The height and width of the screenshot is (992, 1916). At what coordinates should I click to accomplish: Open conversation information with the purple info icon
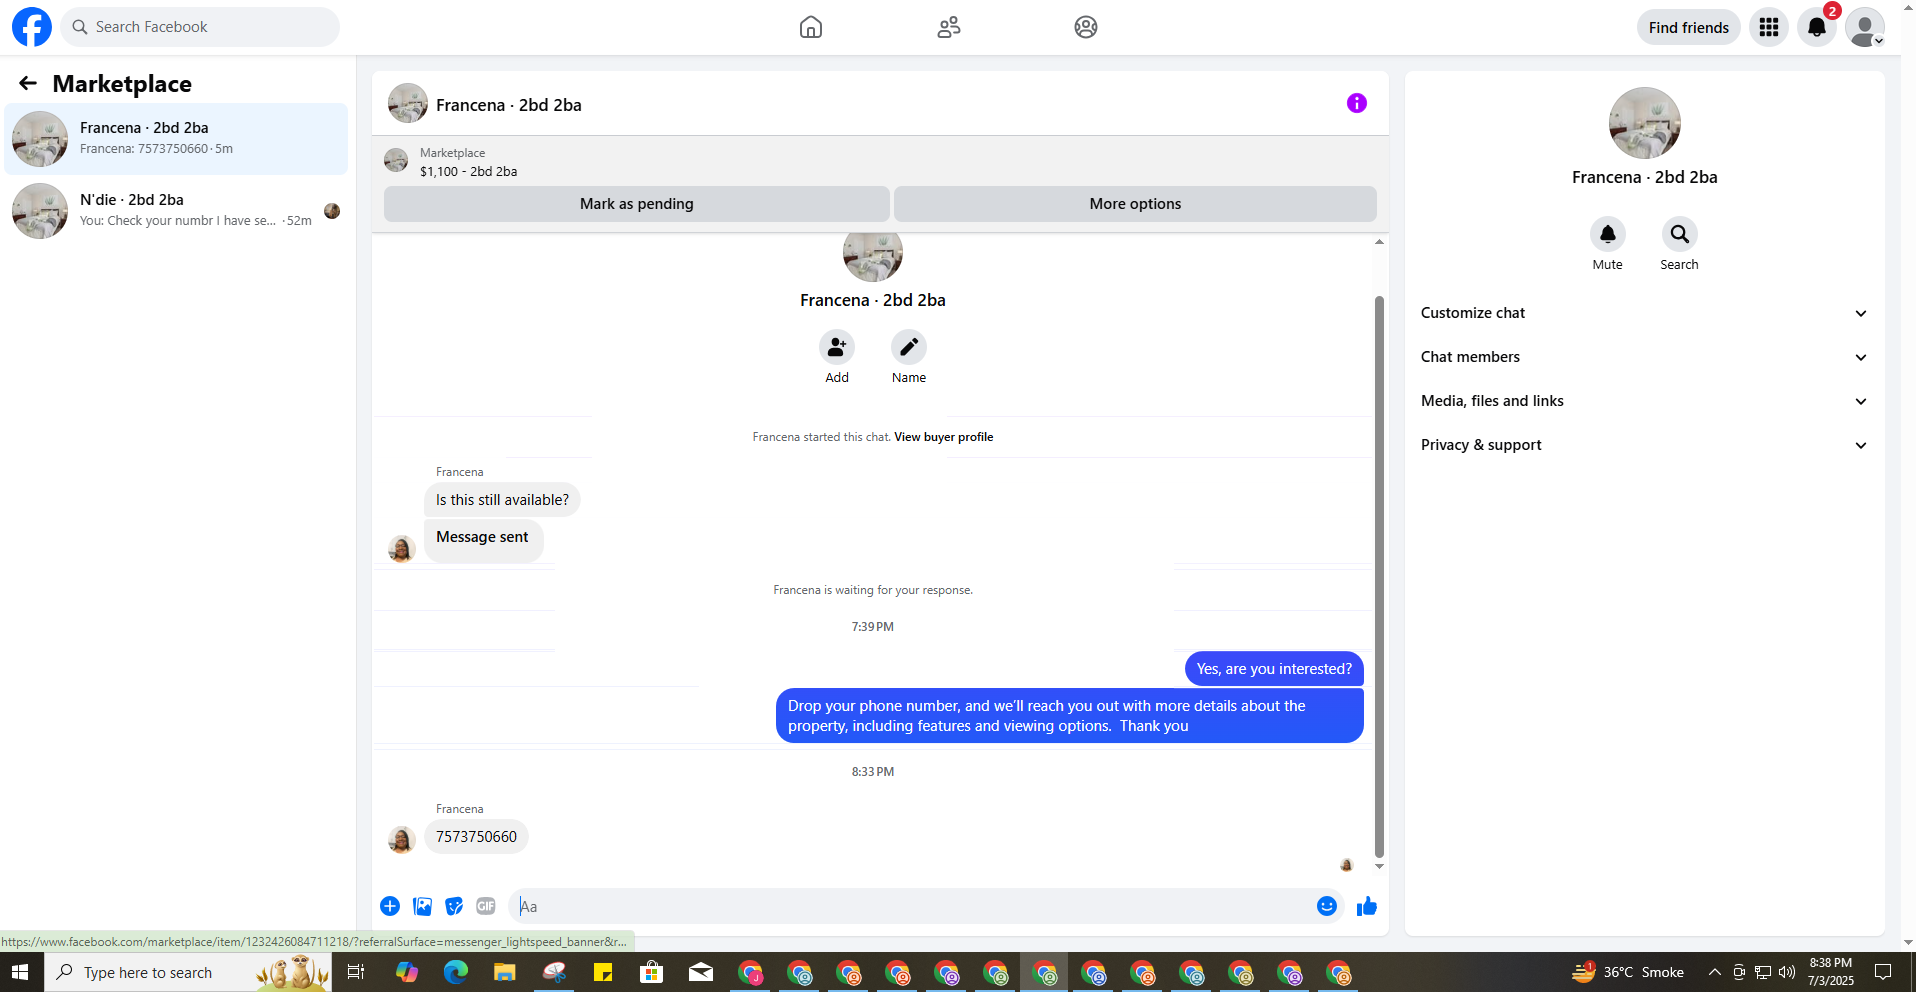1357,103
